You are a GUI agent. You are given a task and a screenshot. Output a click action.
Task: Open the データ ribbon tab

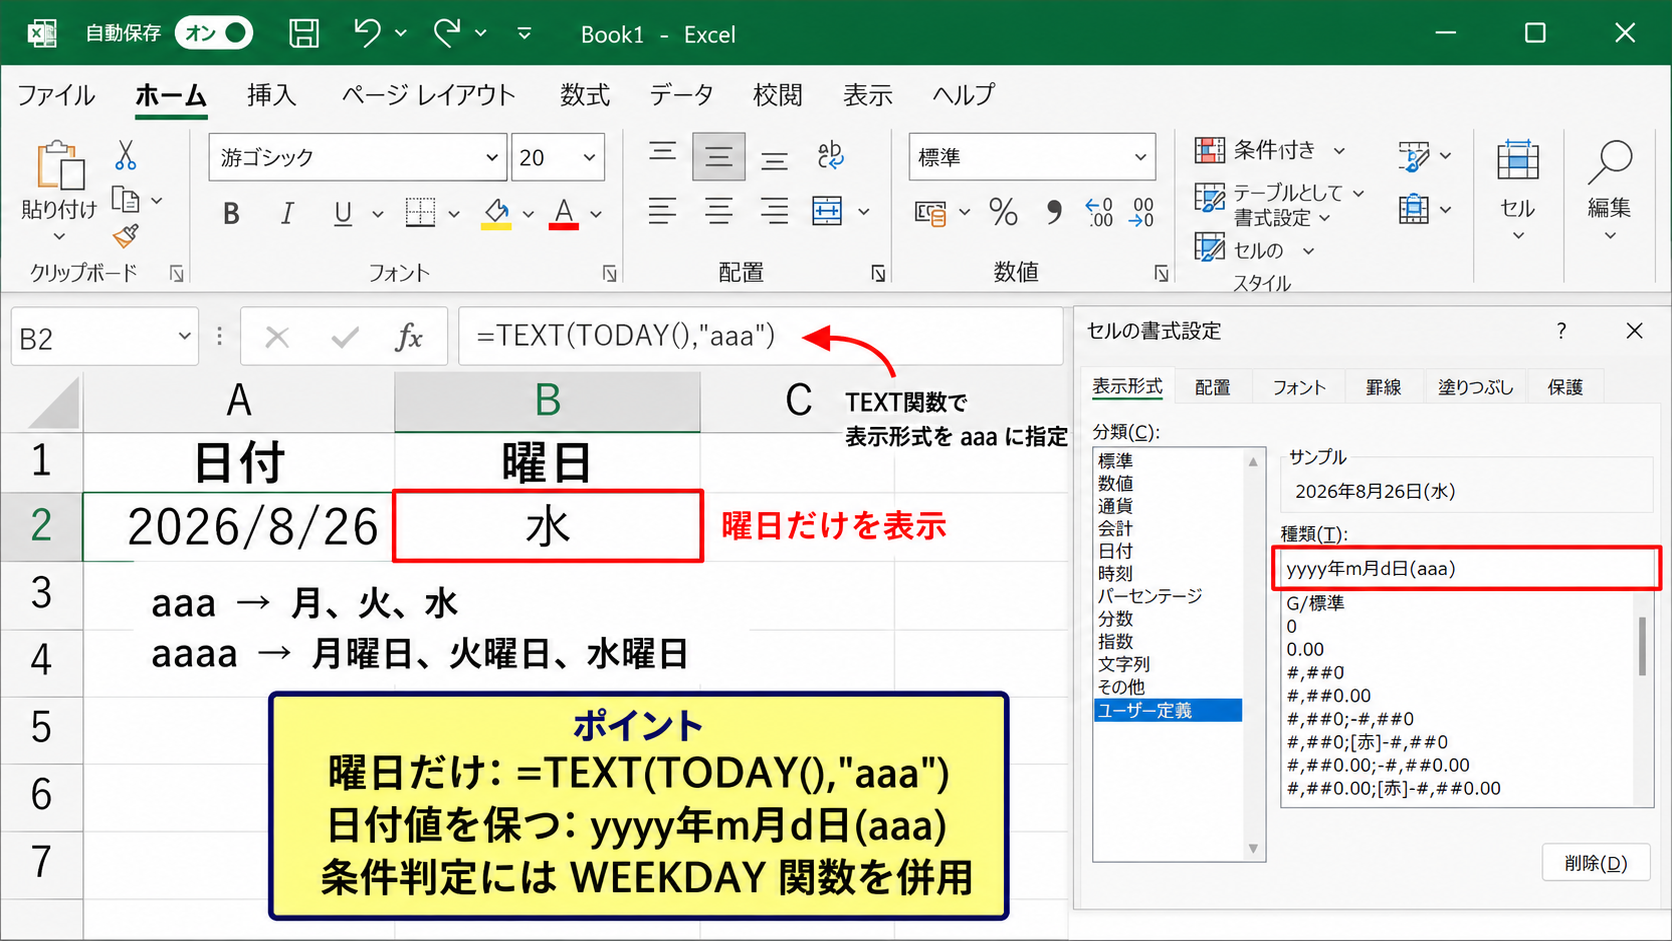pyautogui.click(x=681, y=95)
